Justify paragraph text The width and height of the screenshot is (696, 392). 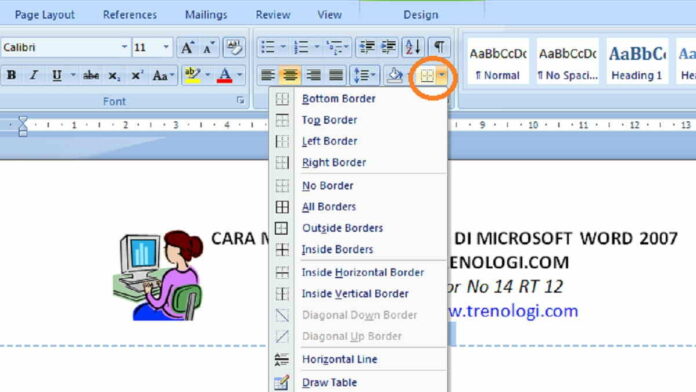(x=336, y=75)
